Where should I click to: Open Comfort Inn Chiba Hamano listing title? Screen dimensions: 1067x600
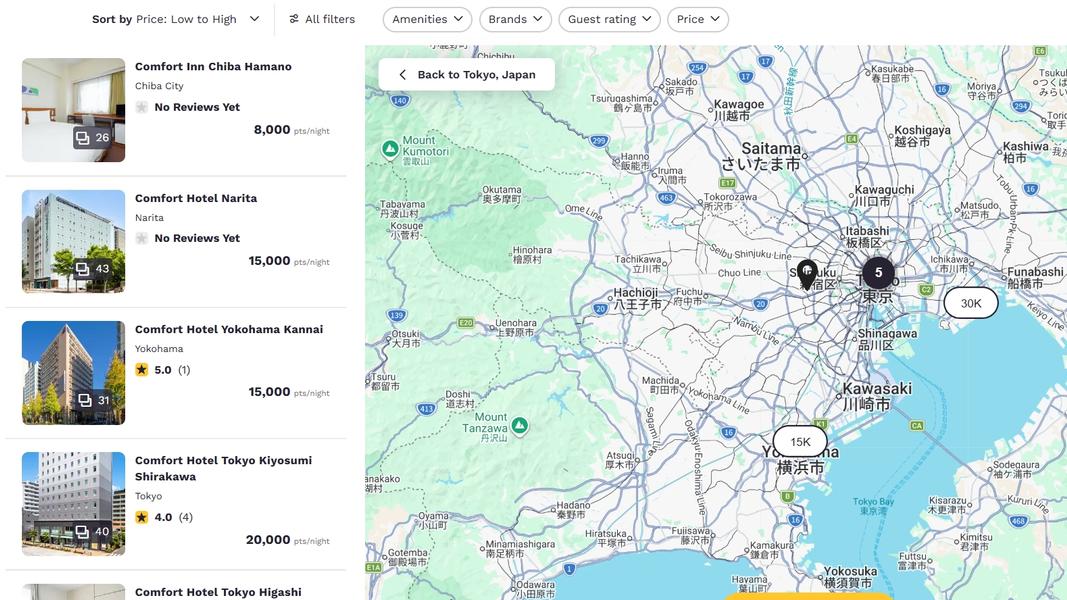213,66
